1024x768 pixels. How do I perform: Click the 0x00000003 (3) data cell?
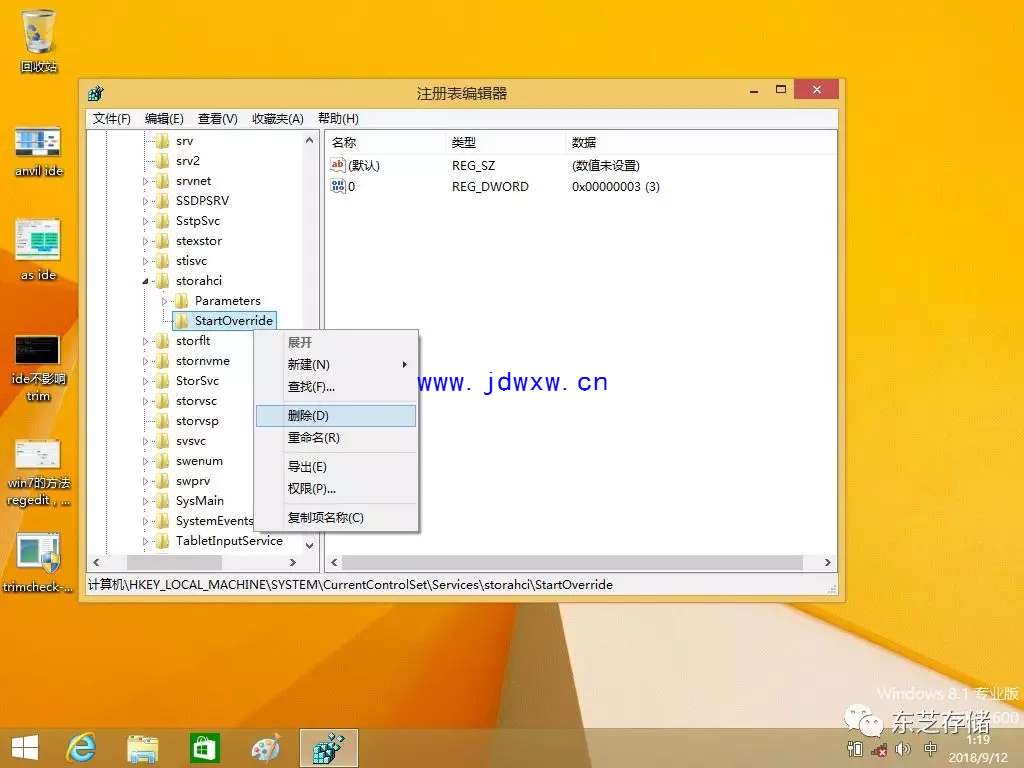click(616, 187)
